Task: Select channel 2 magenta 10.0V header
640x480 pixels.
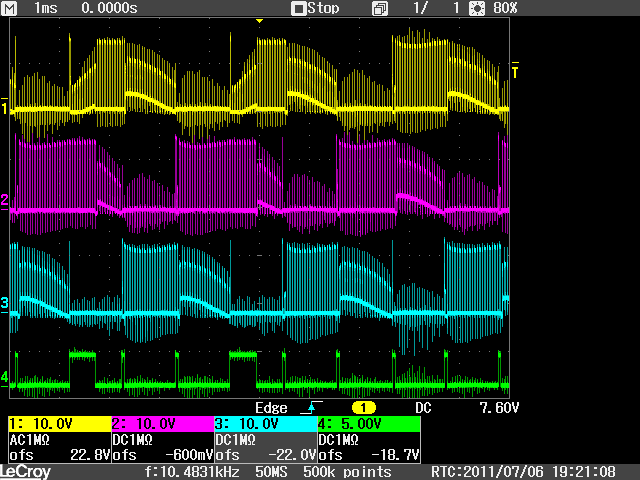Action: click(x=163, y=424)
